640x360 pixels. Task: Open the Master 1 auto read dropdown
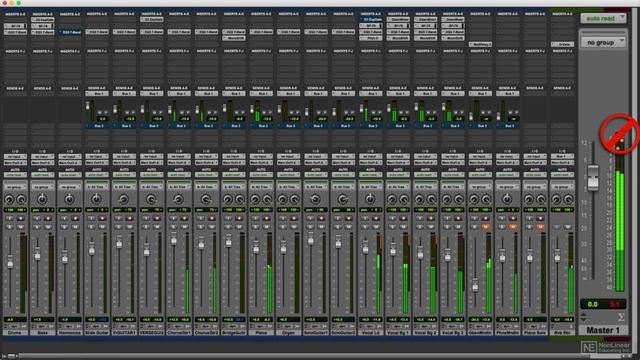[x=603, y=18]
